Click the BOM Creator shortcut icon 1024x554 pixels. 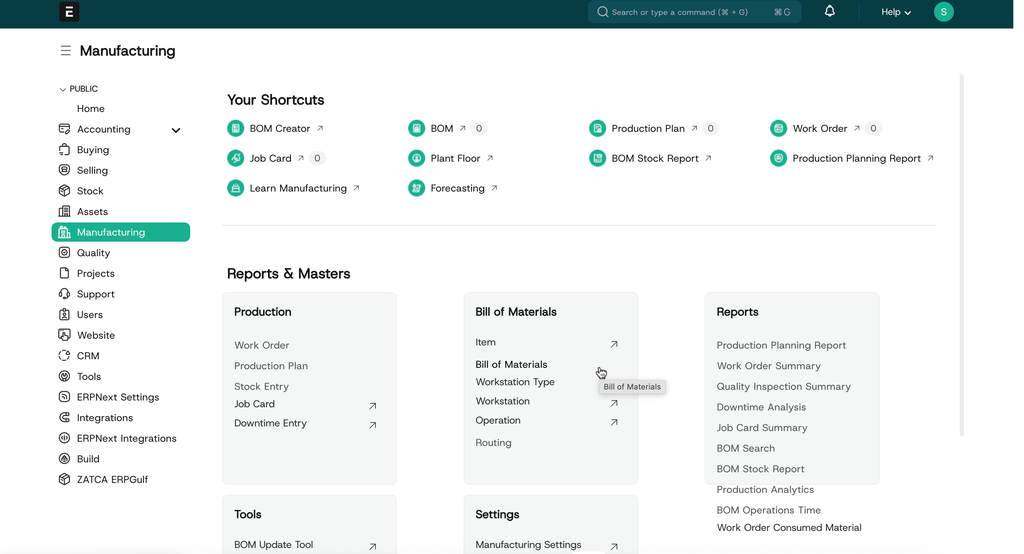click(235, 128)
